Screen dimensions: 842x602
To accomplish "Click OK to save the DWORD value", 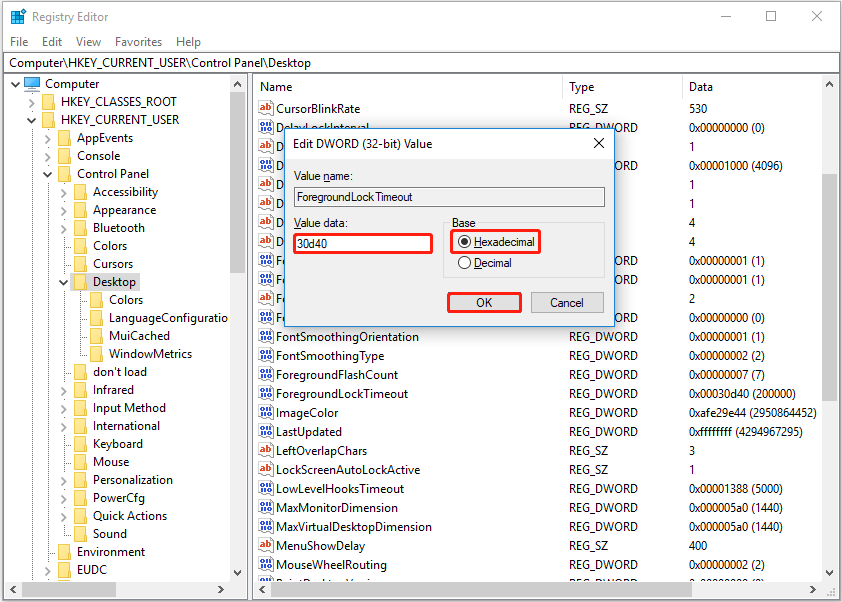I will pyautogui.click(x=484, y=302).
